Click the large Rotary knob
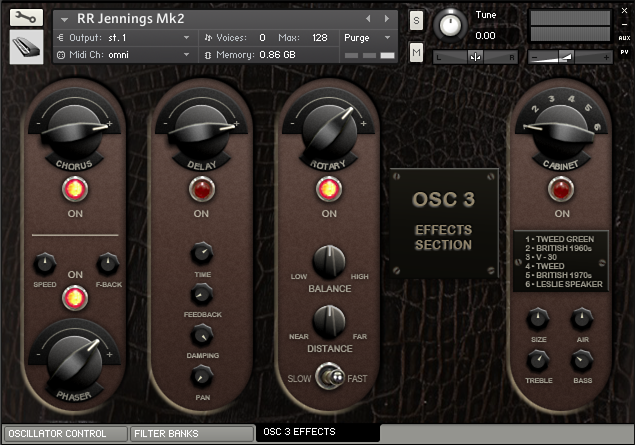Viewport: 635px width, 445px height. (x=329, y=130)
